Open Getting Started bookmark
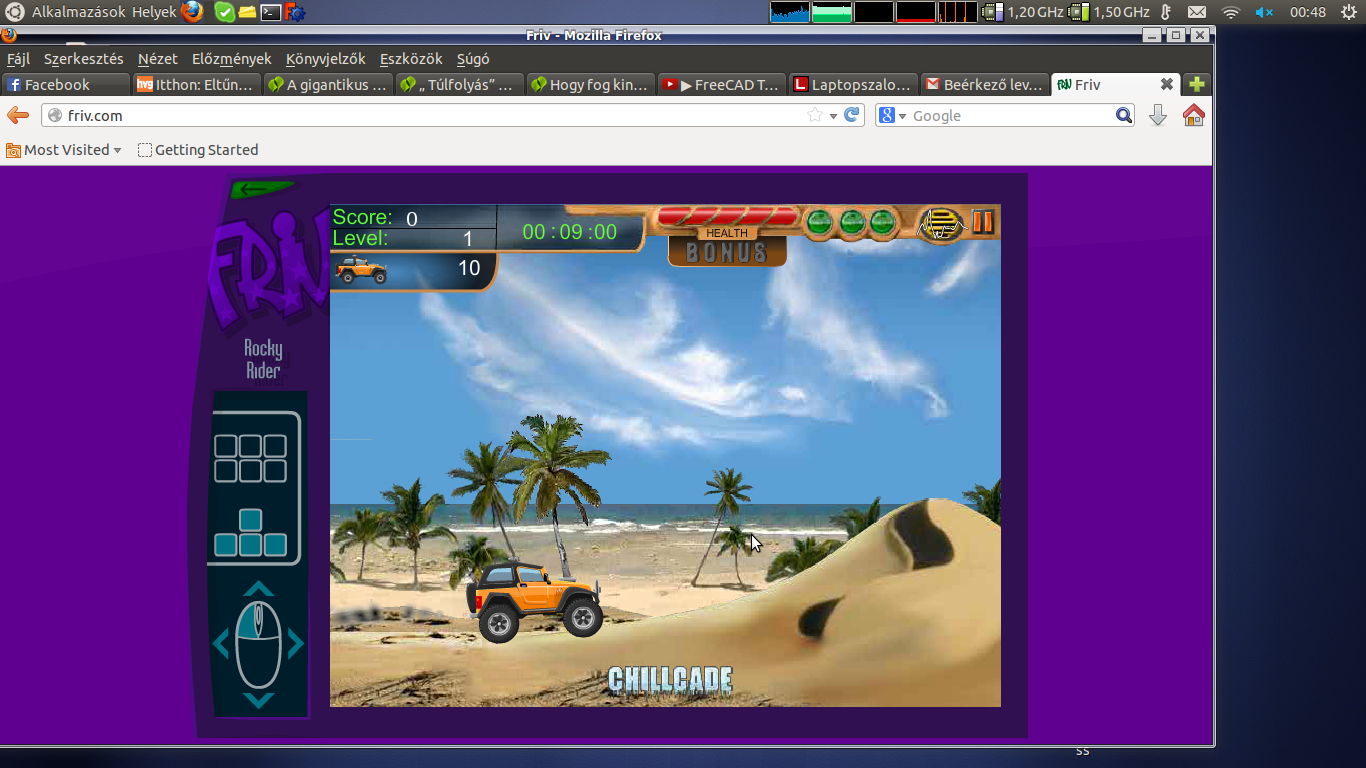This screenshot has height=768, width=1366. (198, 150)
